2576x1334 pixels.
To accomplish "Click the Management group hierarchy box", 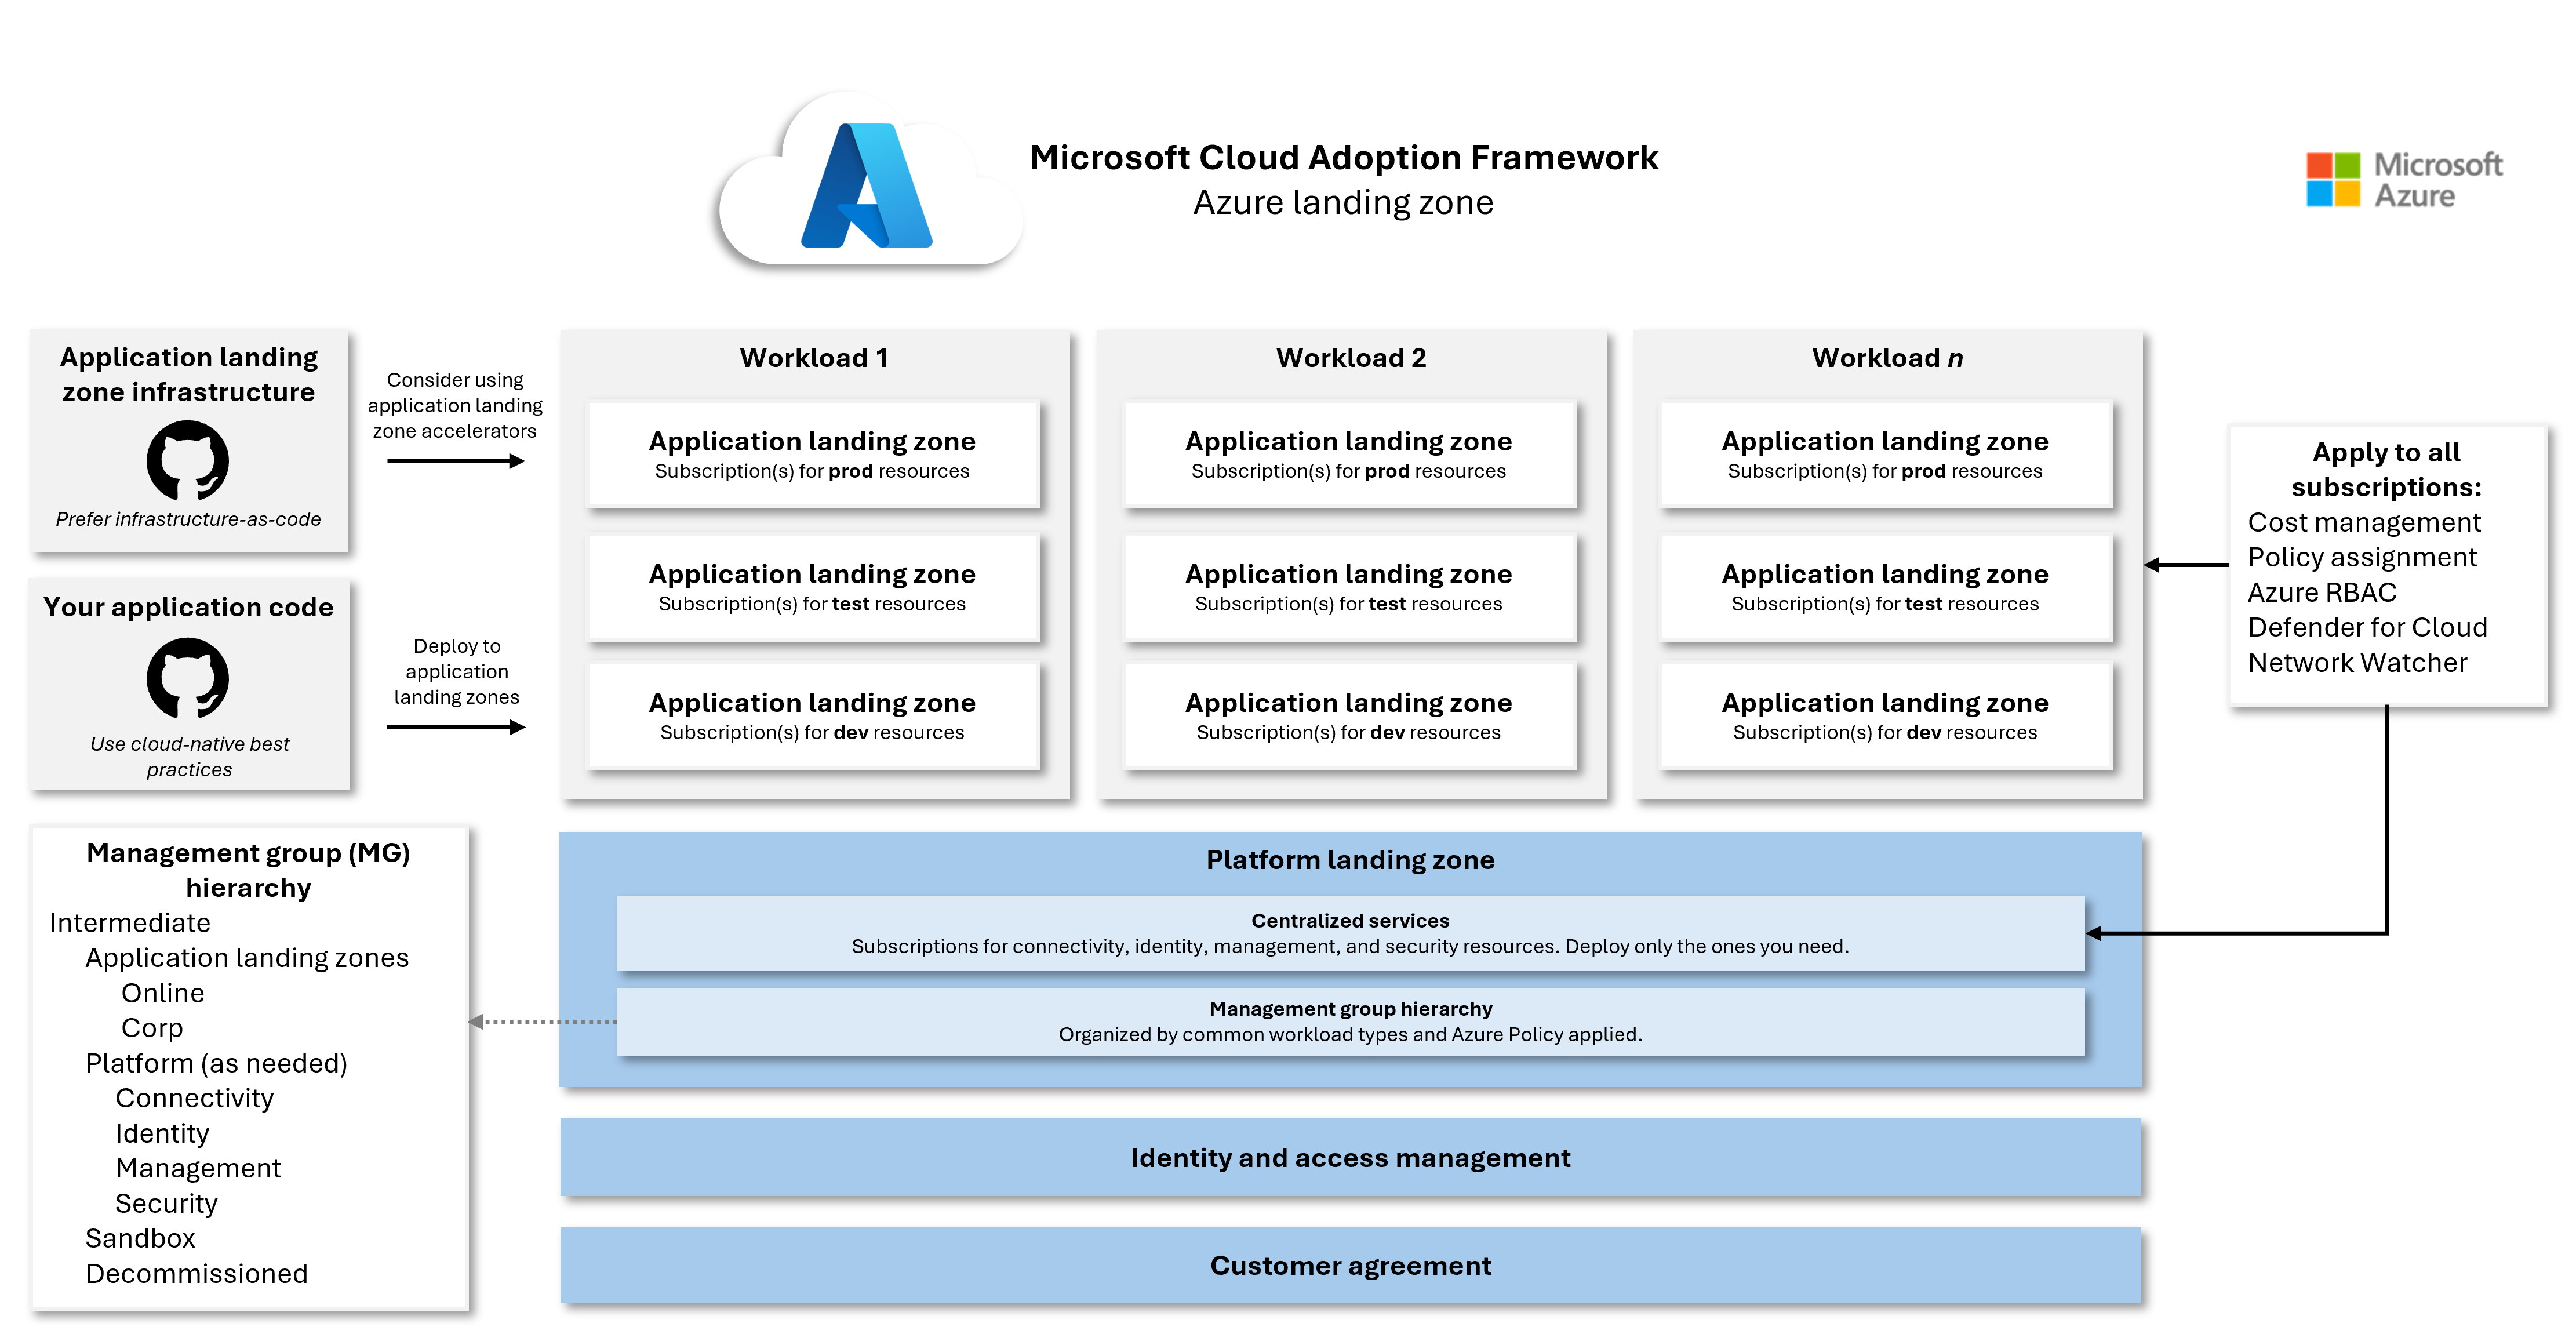I will pos(1350,1021).
